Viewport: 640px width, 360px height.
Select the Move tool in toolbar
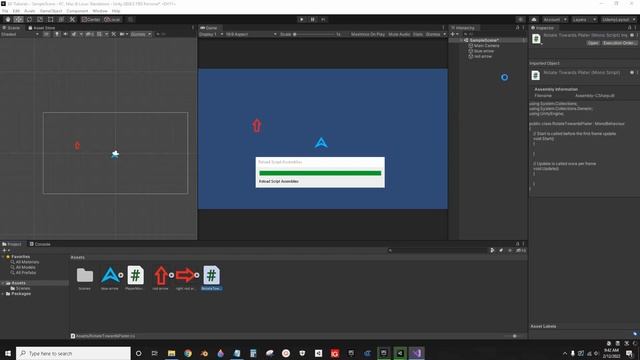[x=18, y=20]
